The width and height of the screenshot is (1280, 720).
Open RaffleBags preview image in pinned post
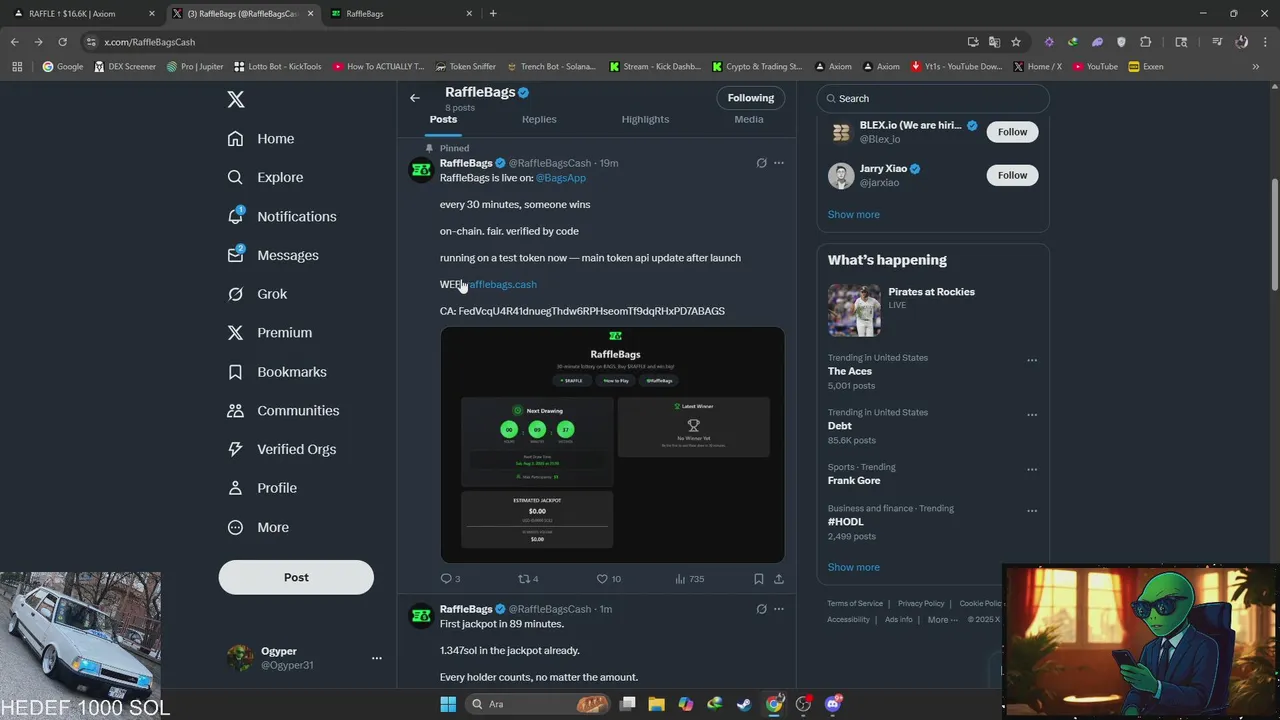tap(612, 445)
